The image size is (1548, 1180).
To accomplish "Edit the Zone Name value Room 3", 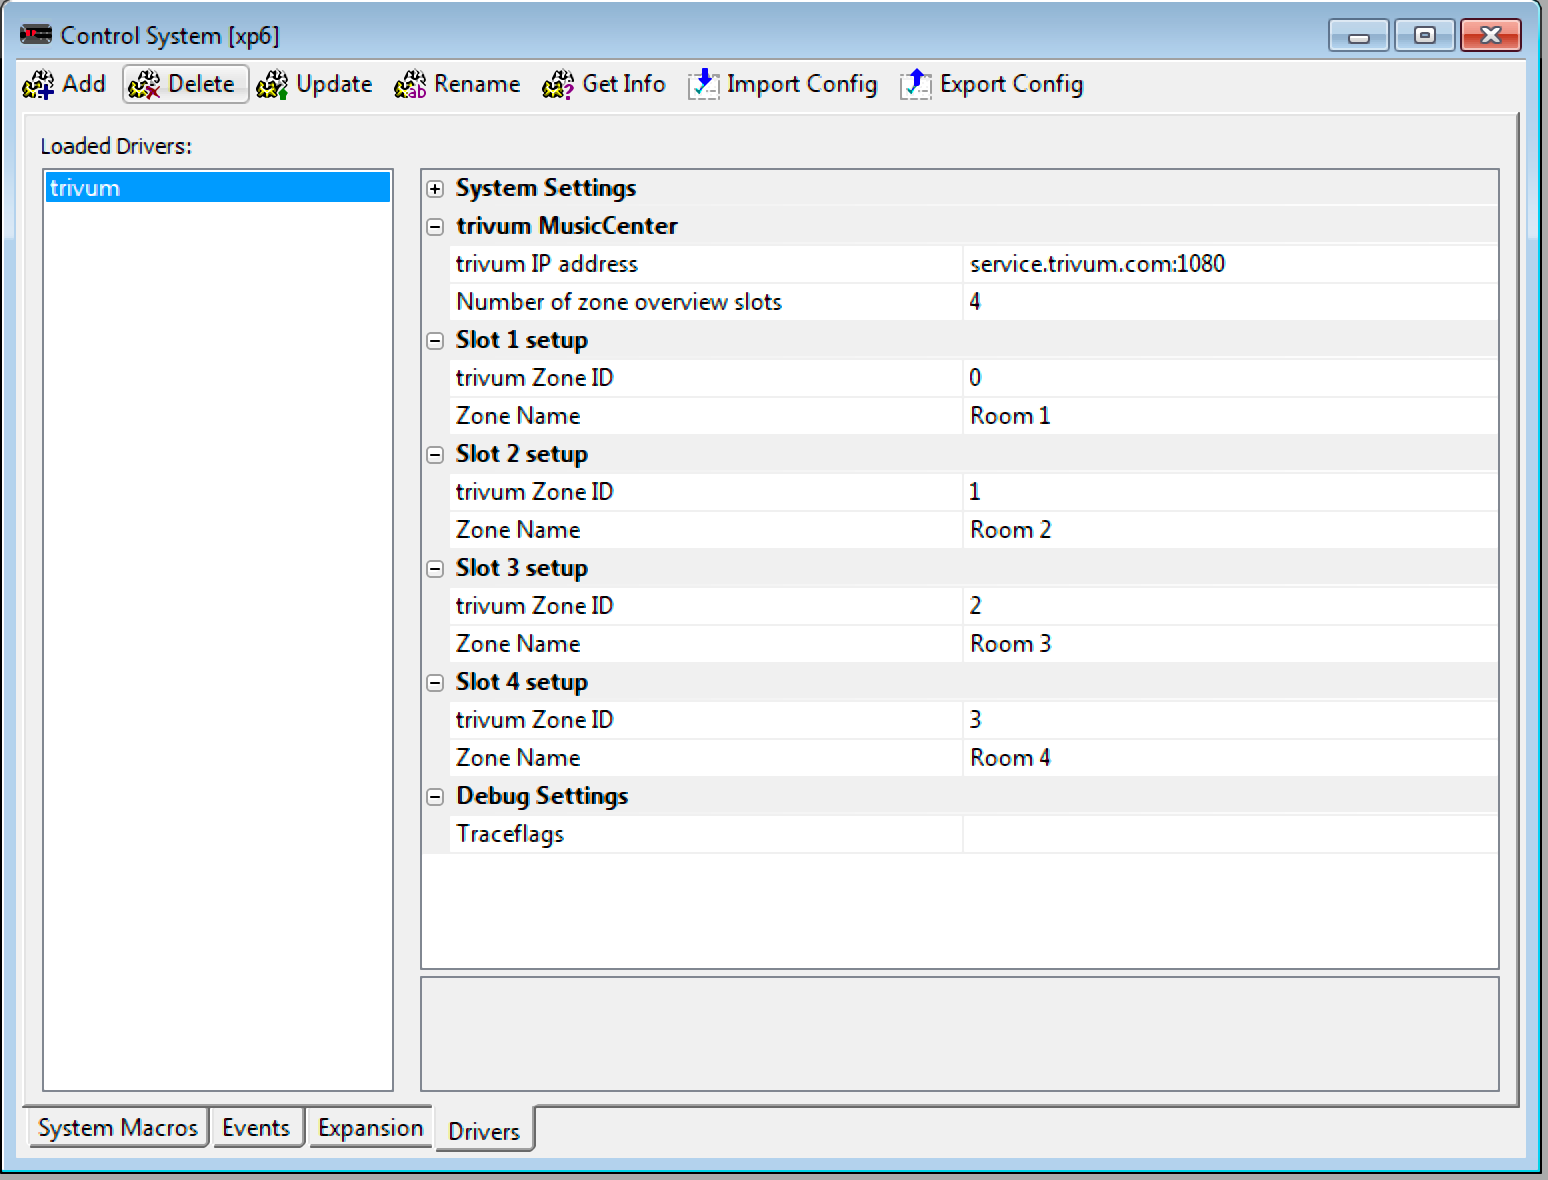I will (x=1230, y=644).
